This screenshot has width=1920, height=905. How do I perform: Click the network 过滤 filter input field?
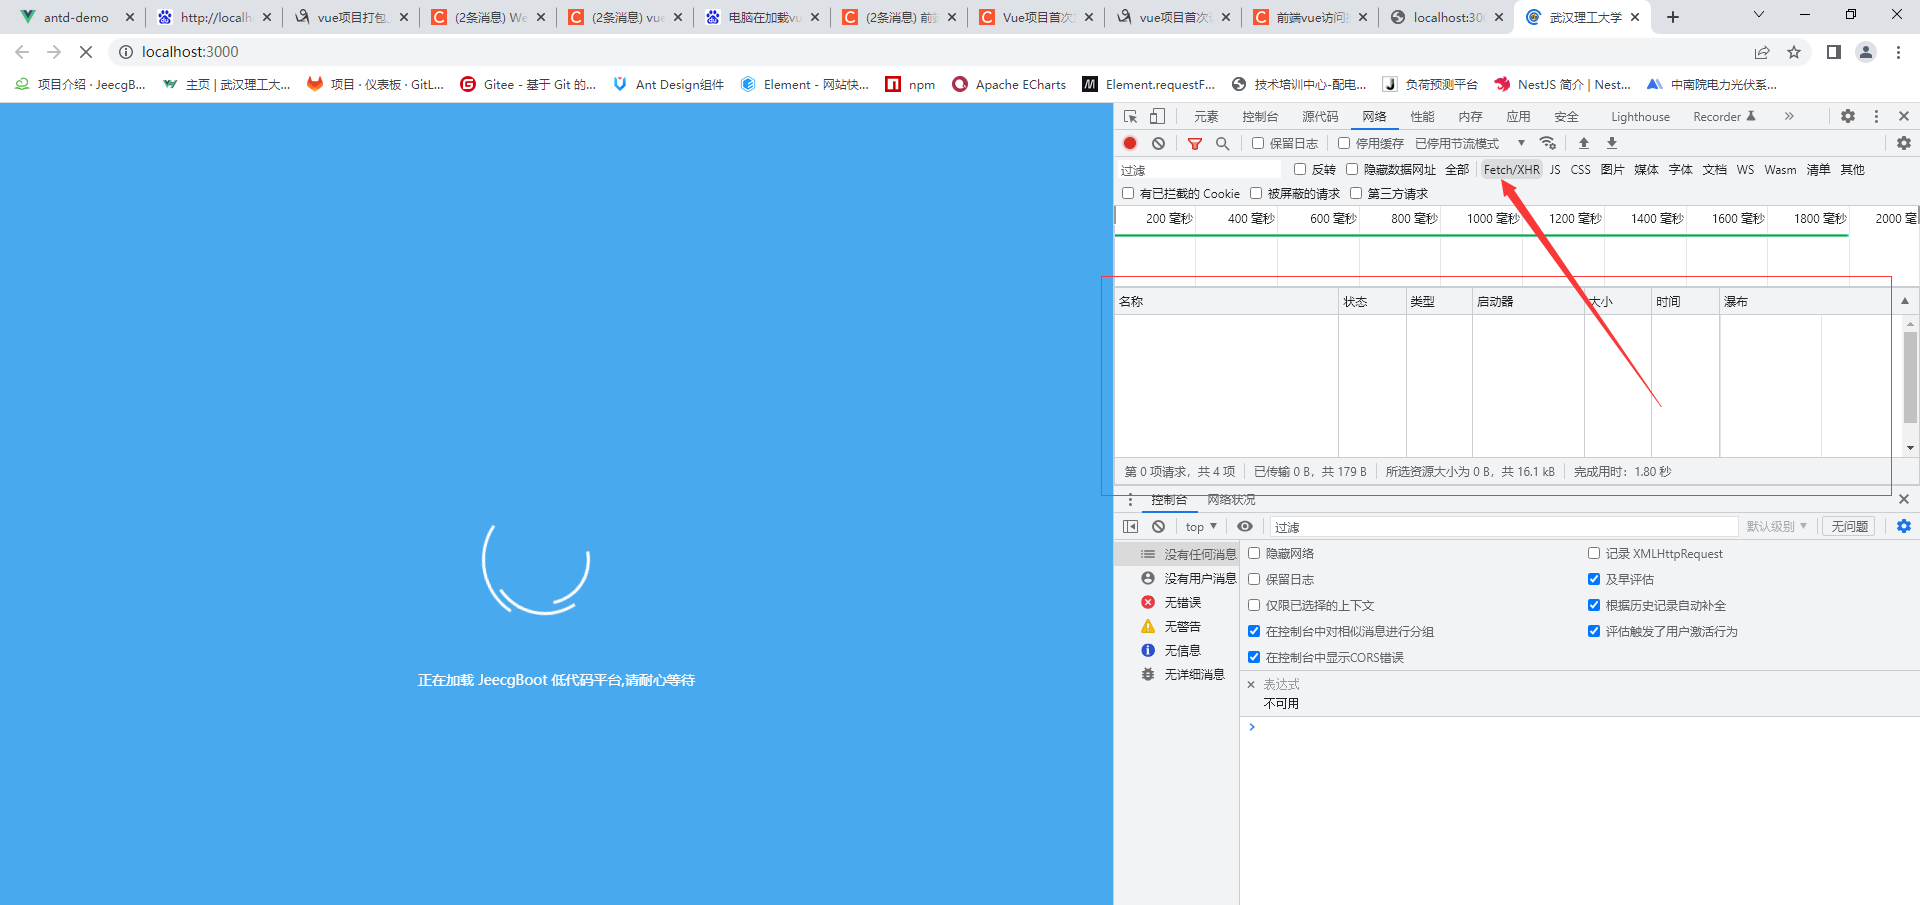(x=1199, y=170)
